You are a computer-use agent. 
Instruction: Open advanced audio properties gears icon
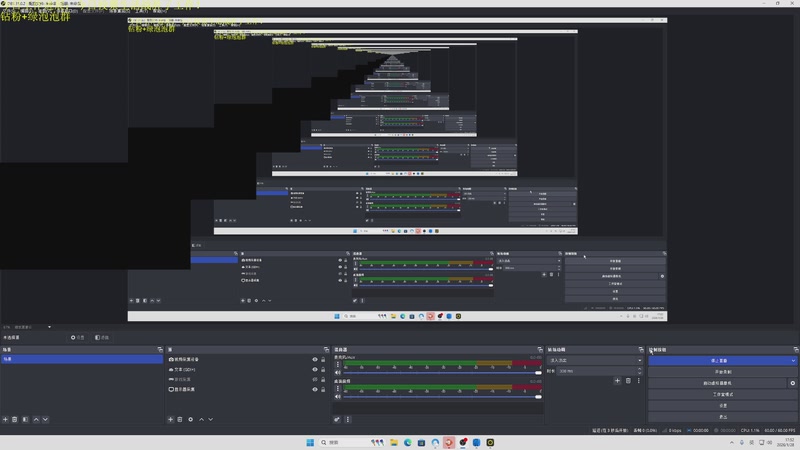(337, 419)
